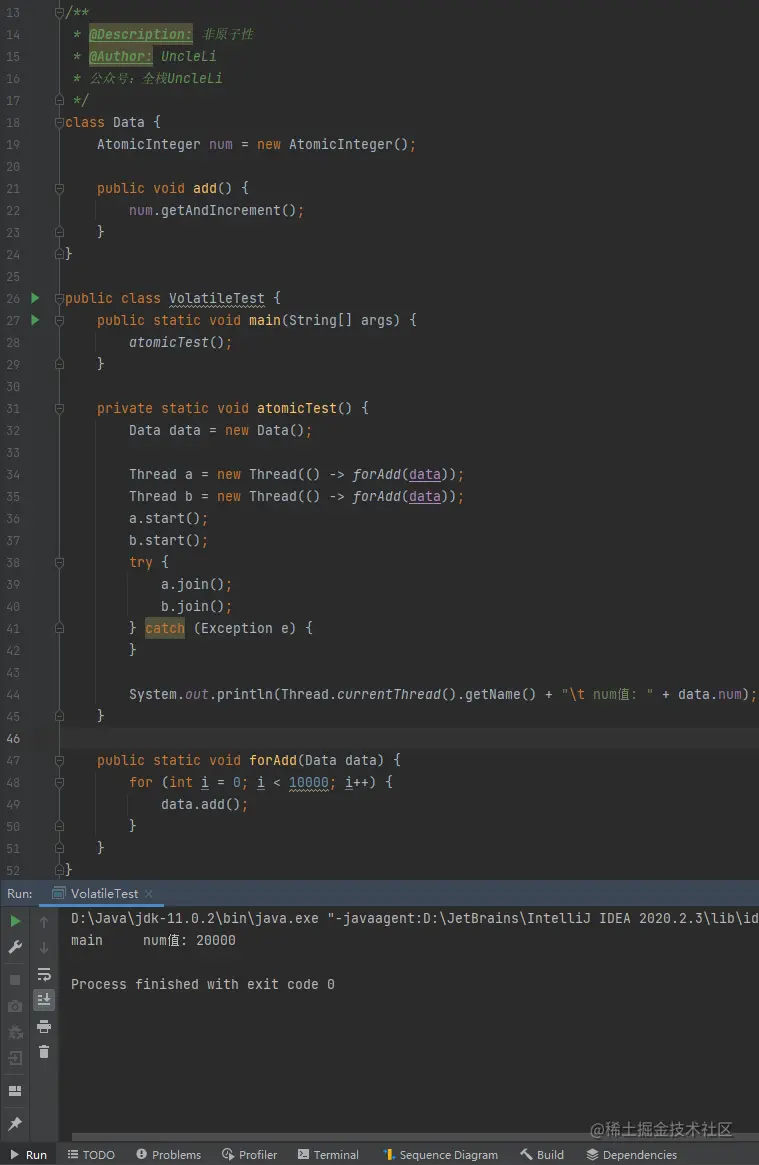Open the TODO tool window
Viewport: 759px width, 1165px height.
click(x=91, y=1155)
